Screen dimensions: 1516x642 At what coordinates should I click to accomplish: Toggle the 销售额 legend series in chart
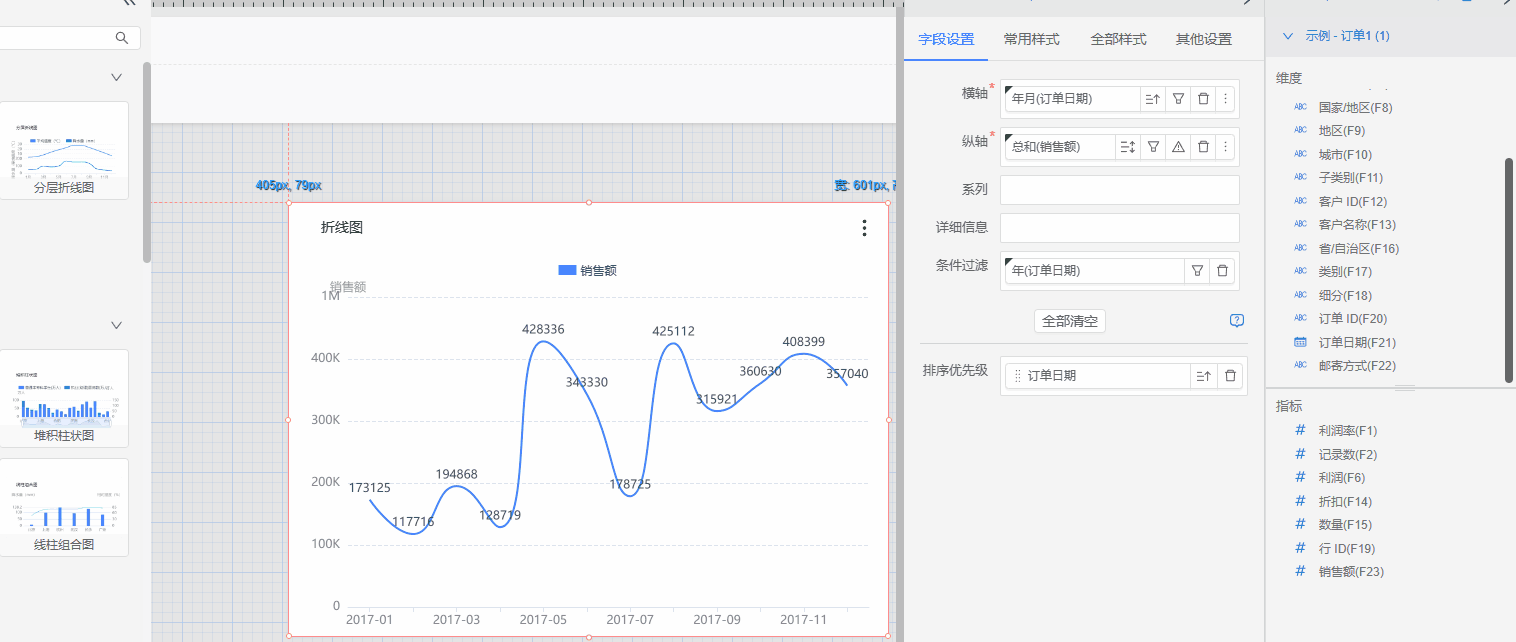pos(587,270)
